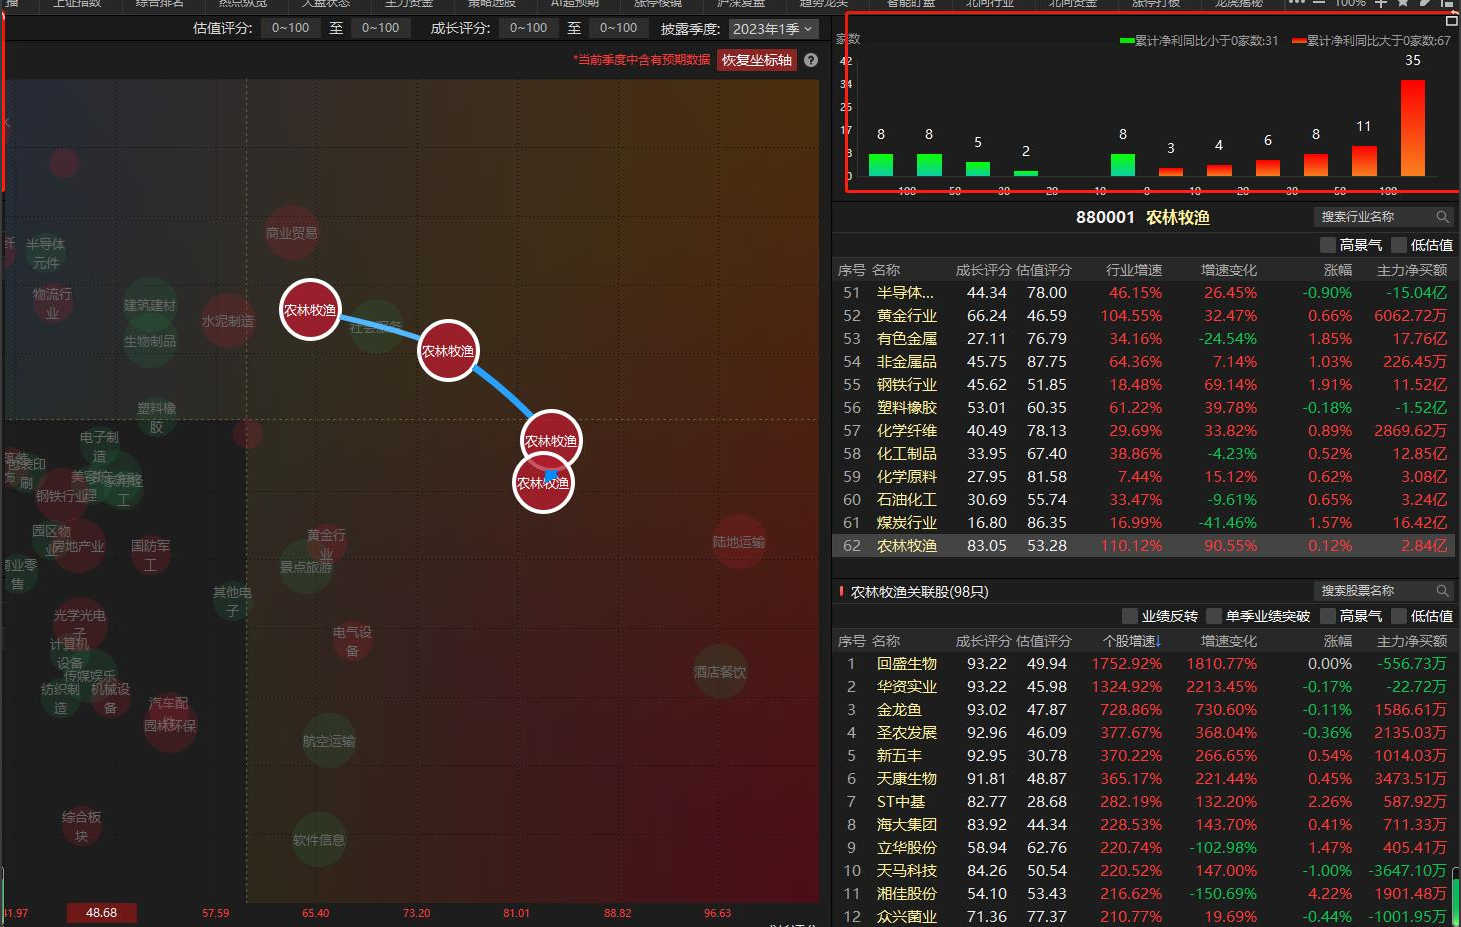The height and width of the screenshot is (927, 1461).
Task: Click the 个股增速 sort arrow header
Action: pyautogui.click(x=1131, y=641)
